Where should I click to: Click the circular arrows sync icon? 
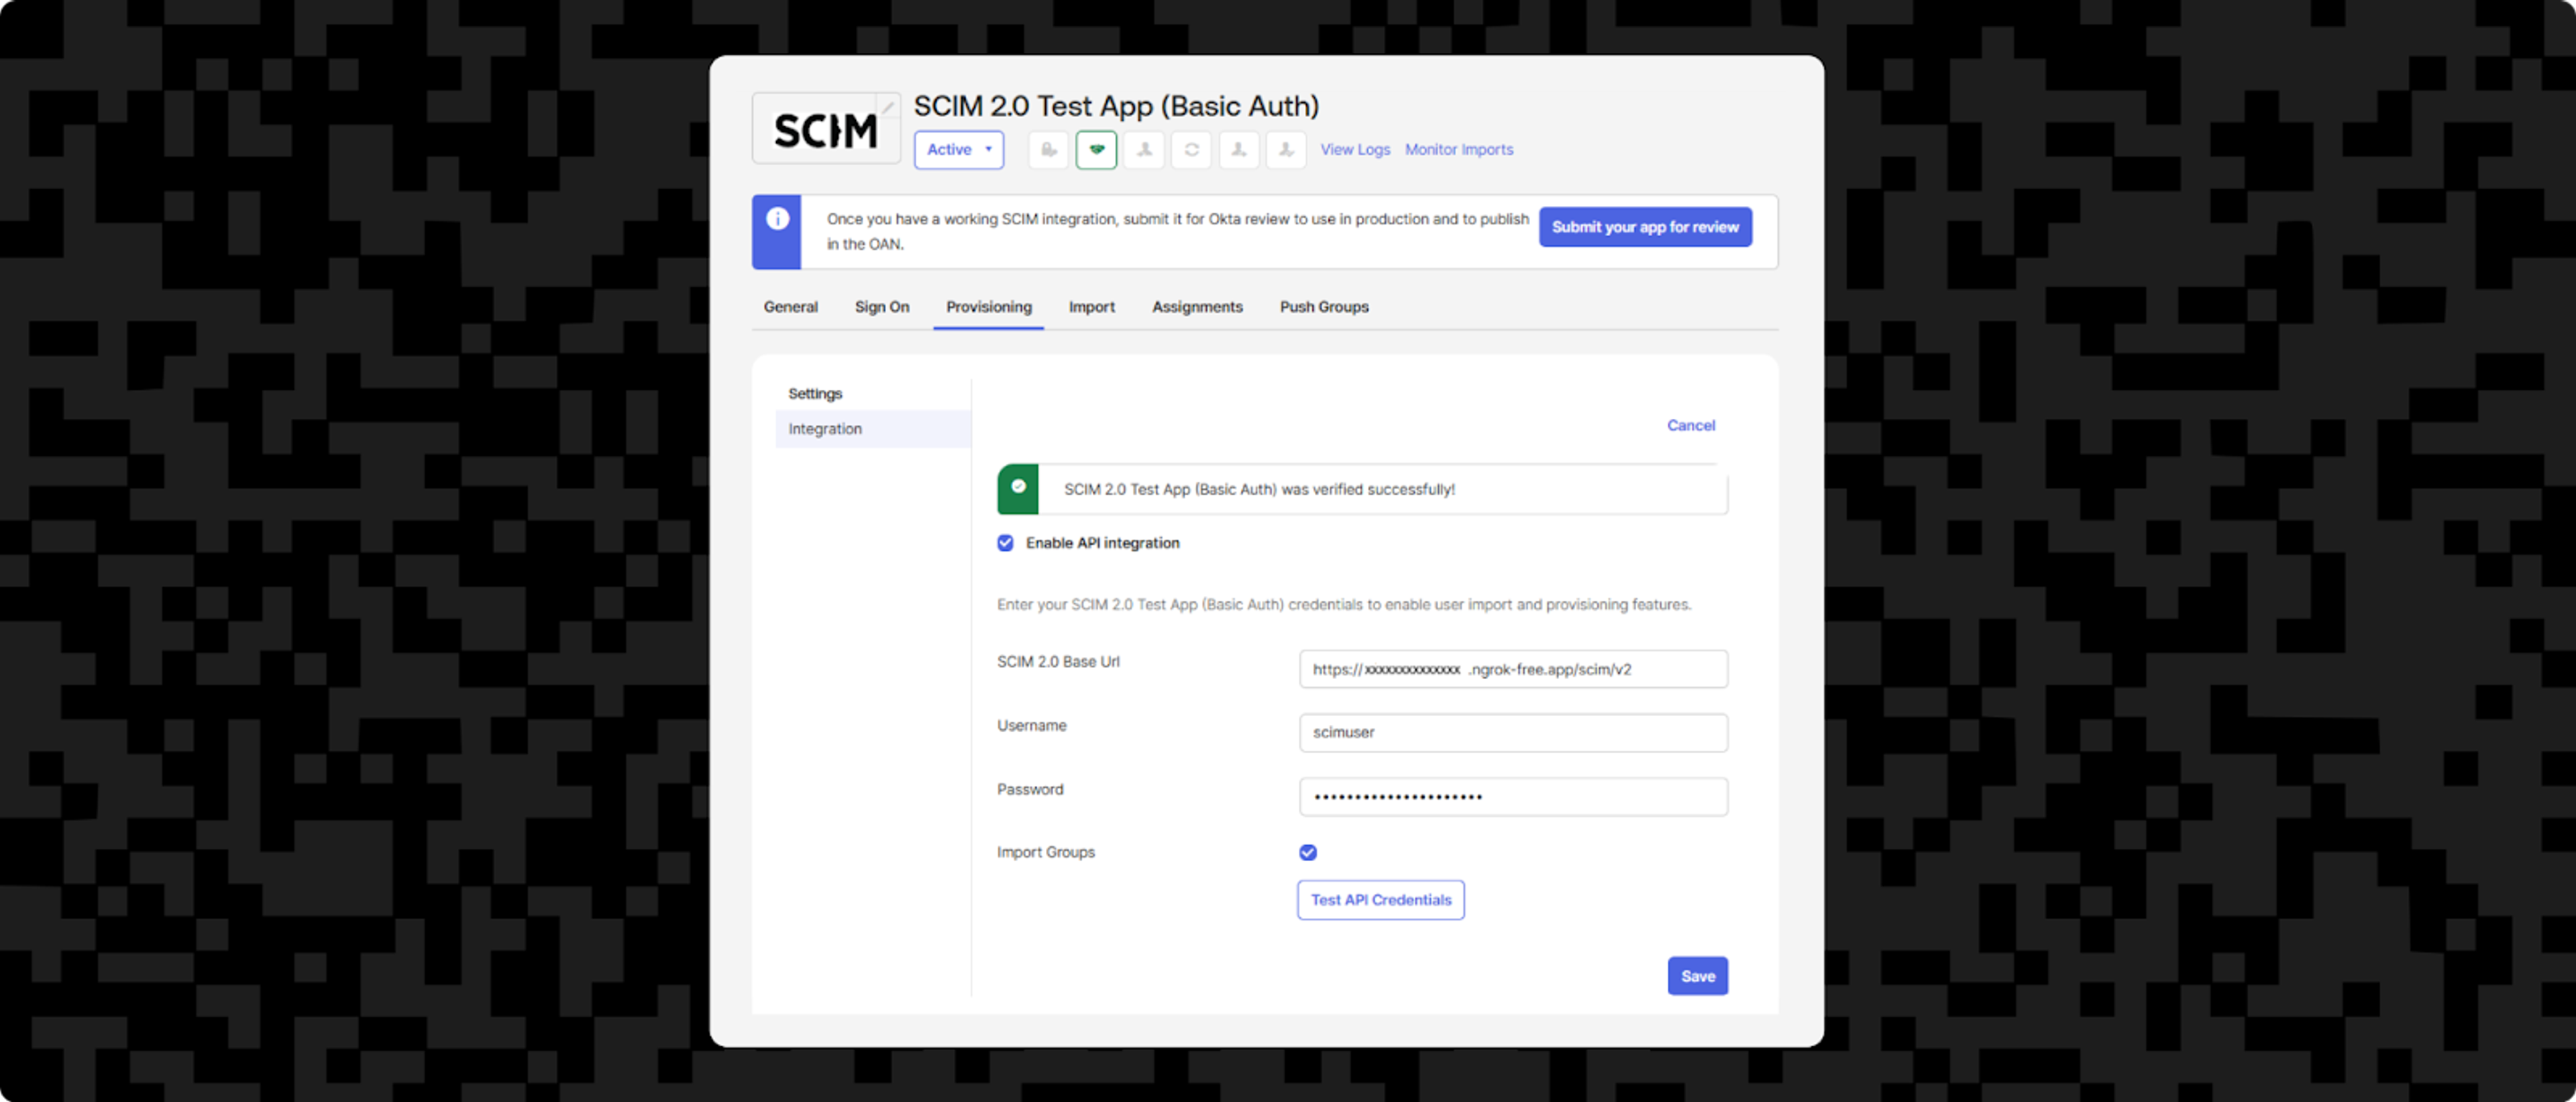pyautogui.click(x=1191, y=149)
